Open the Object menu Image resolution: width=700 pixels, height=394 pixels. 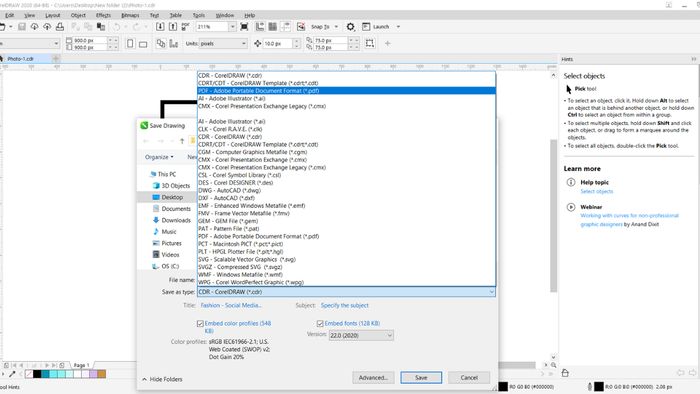click(78, 15)
